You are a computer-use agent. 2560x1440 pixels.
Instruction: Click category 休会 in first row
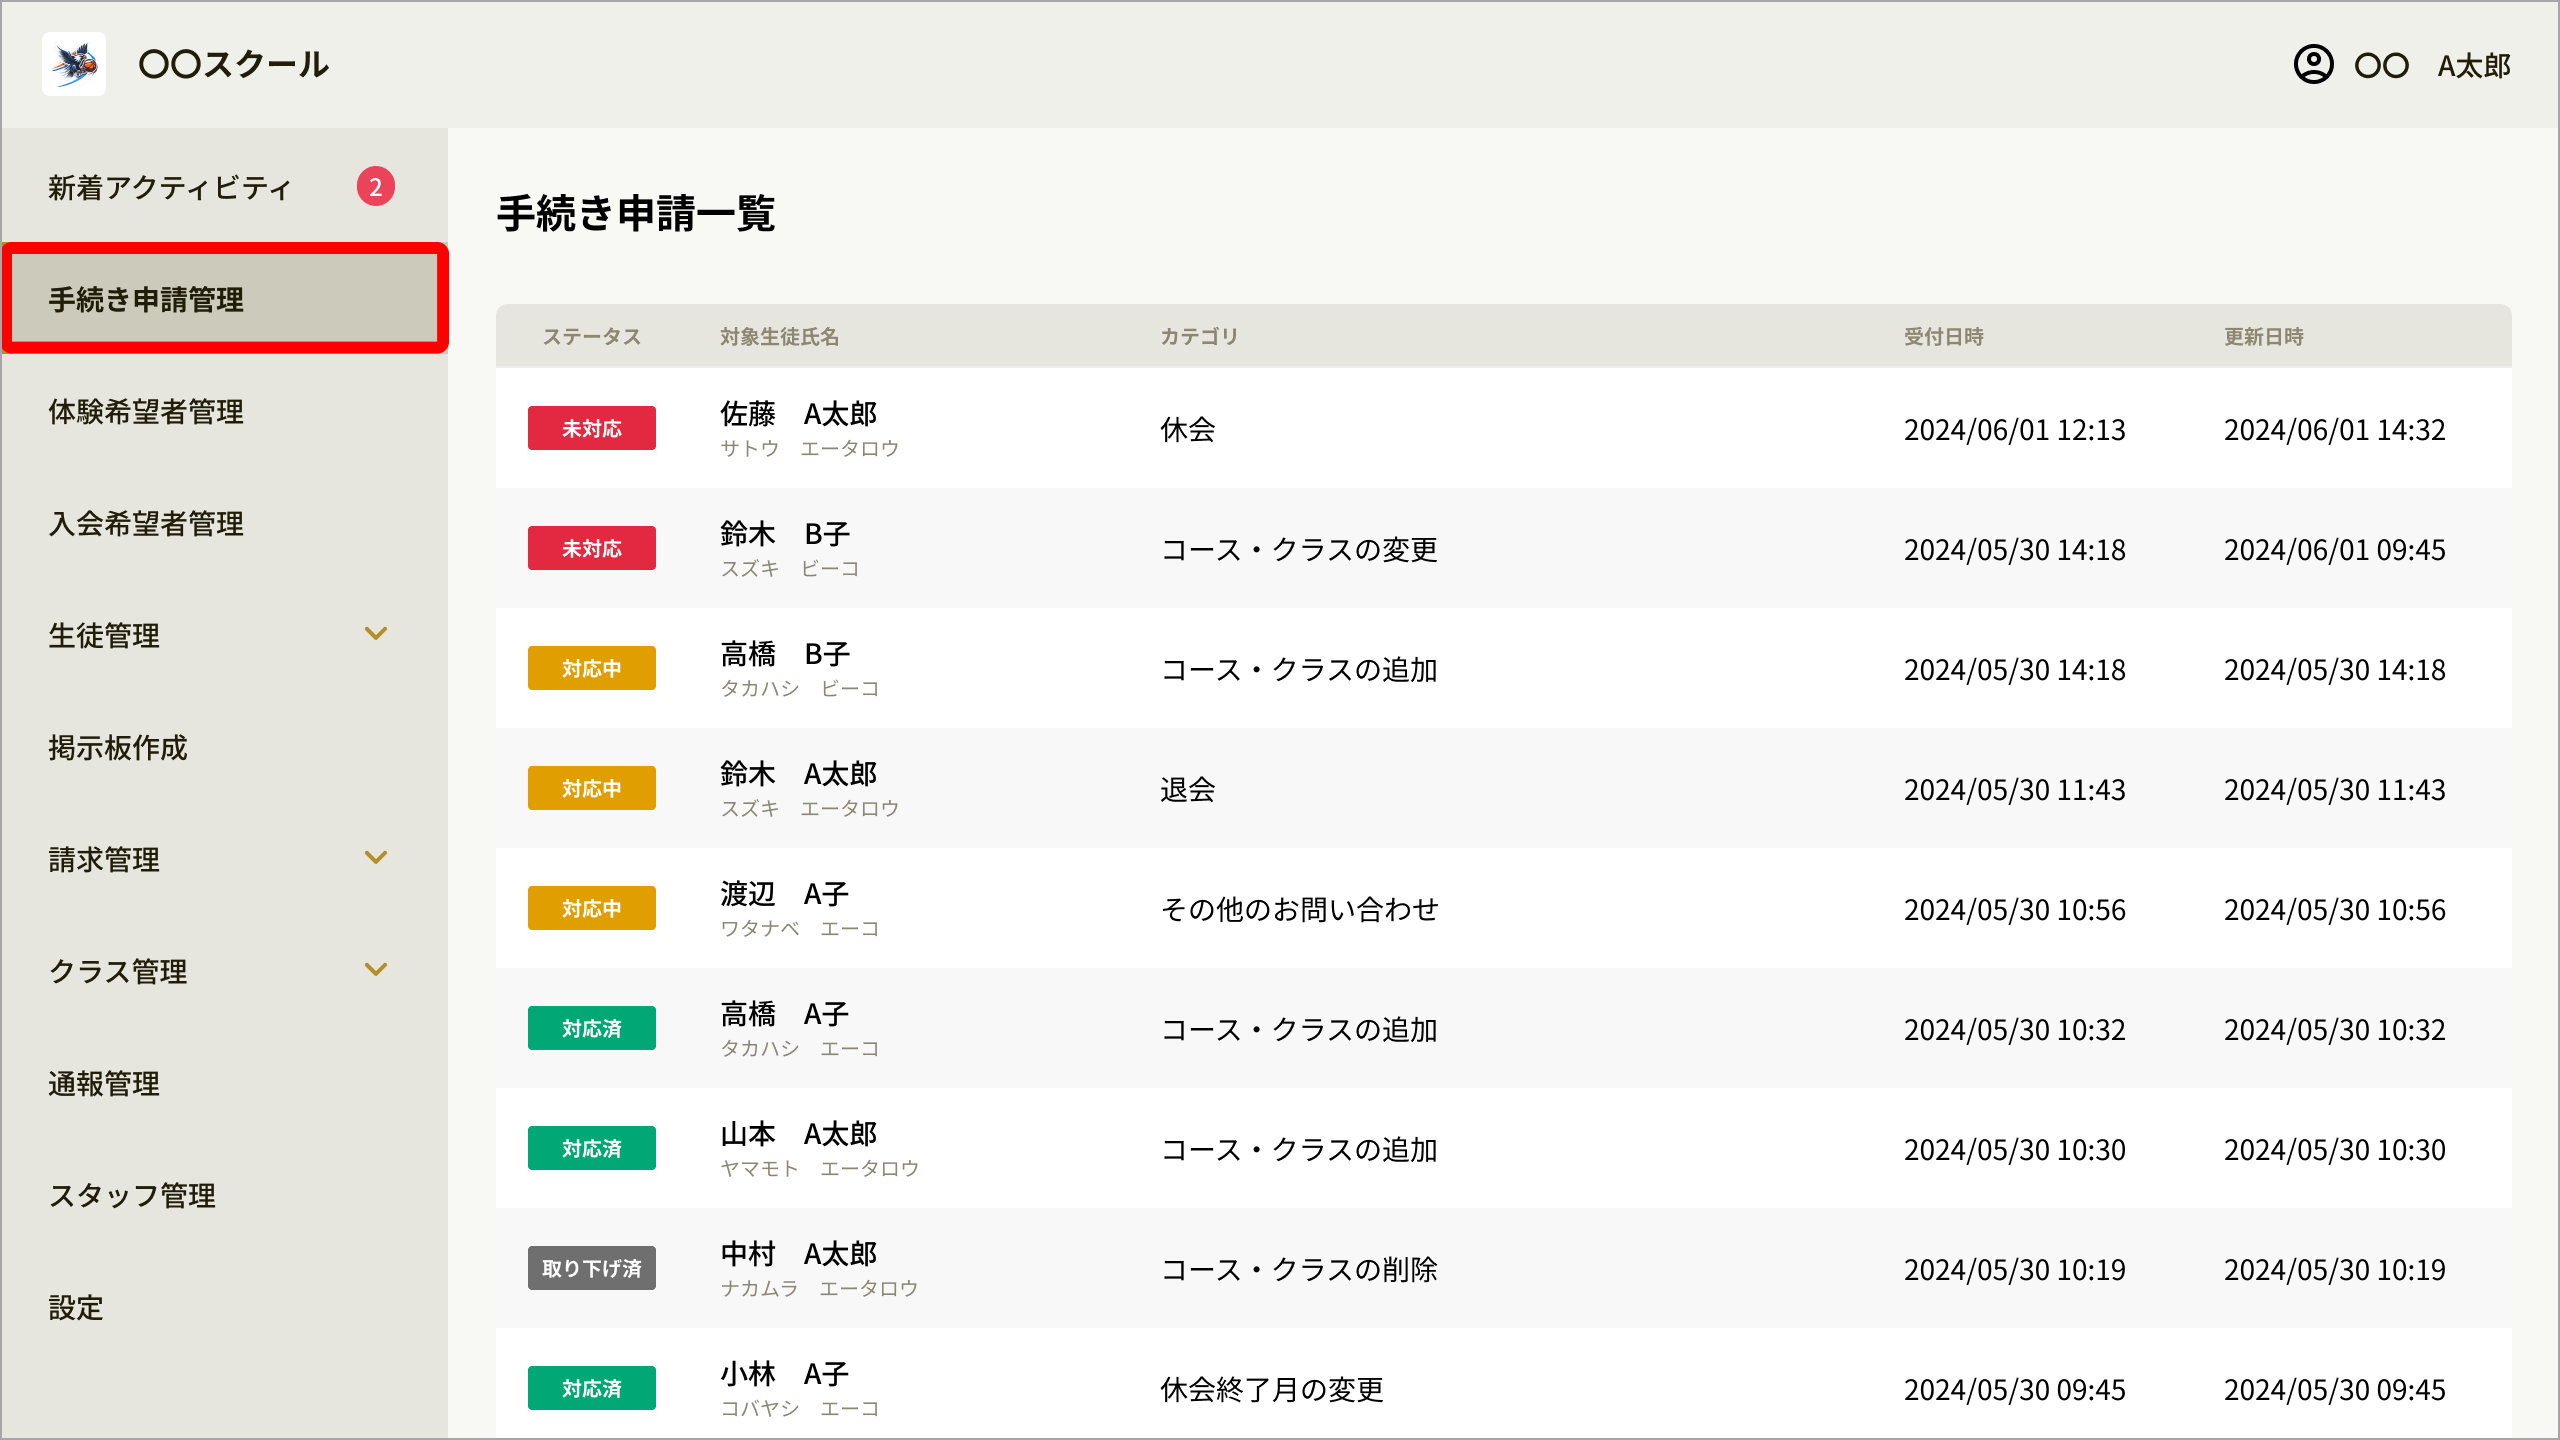click(1188, 430)
